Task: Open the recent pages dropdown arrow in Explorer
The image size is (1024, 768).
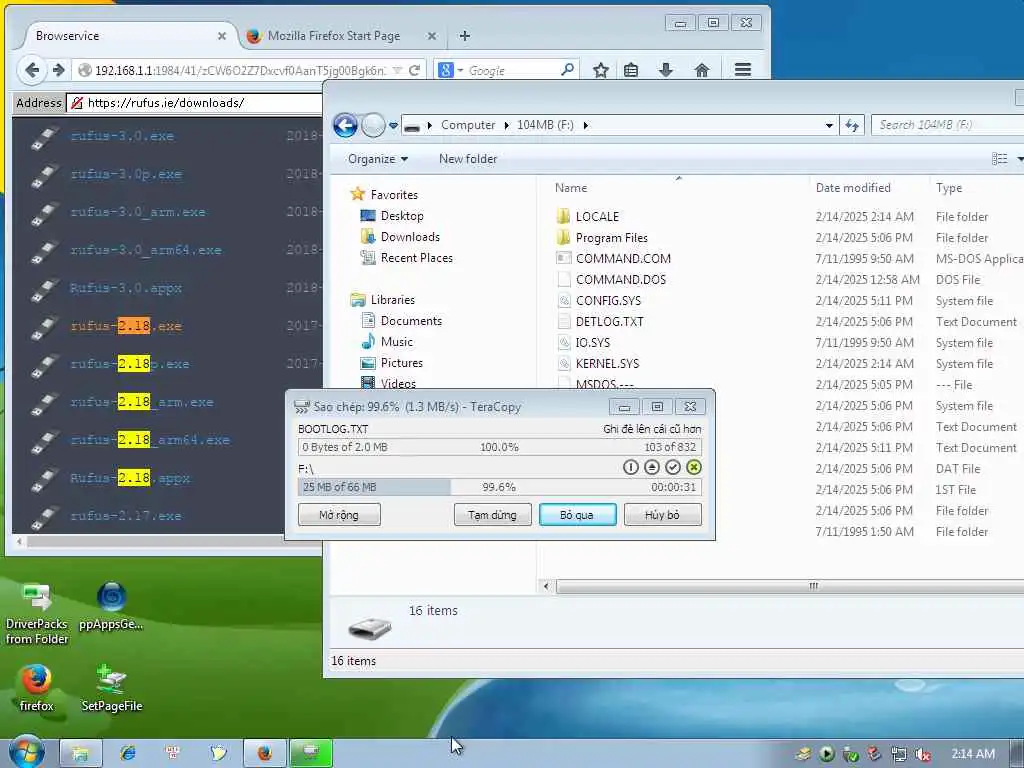Action: coord(393,125)
